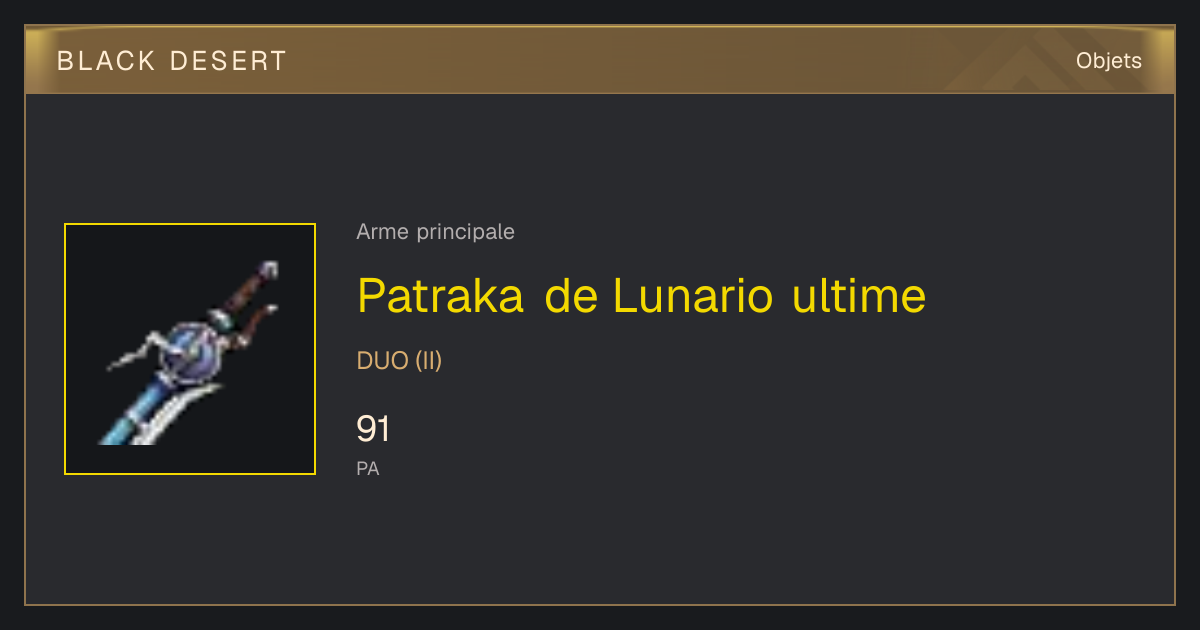The height and width of the screenshot is (630, 1200).
Task: Click the word Patraka in the title
Action: pos(441,295)
